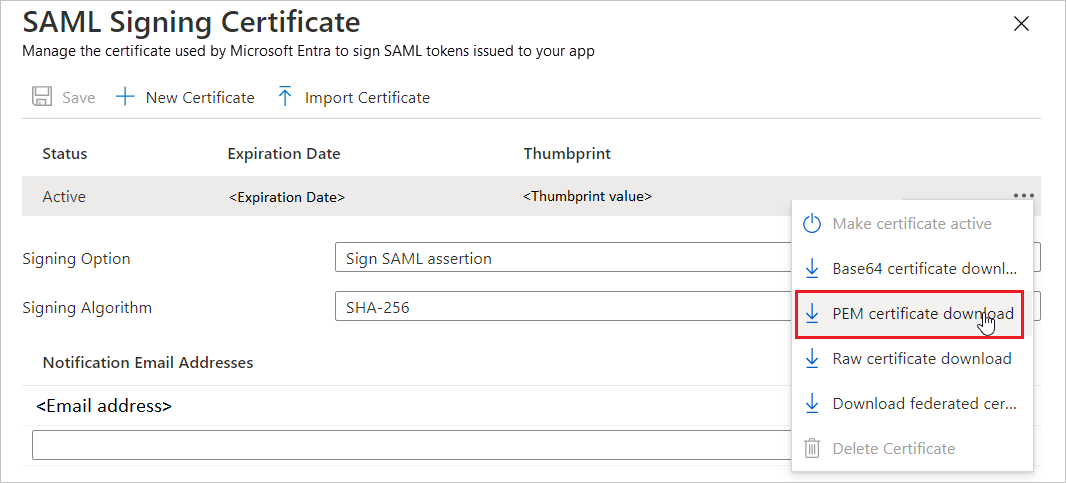Click the New Certificate button label
This screenshot has height=483, width=1066.
[x=200, y=97]
